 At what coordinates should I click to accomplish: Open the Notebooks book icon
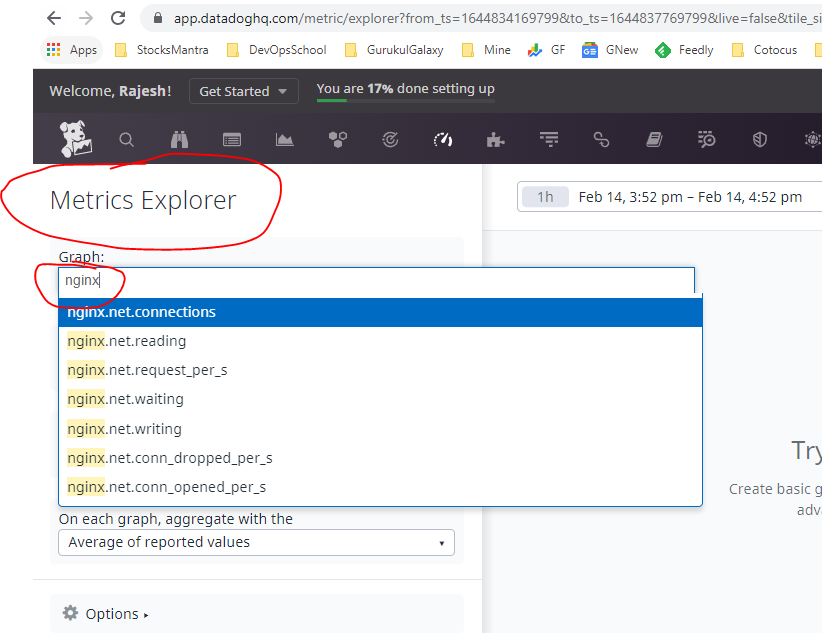coord(654,140)
